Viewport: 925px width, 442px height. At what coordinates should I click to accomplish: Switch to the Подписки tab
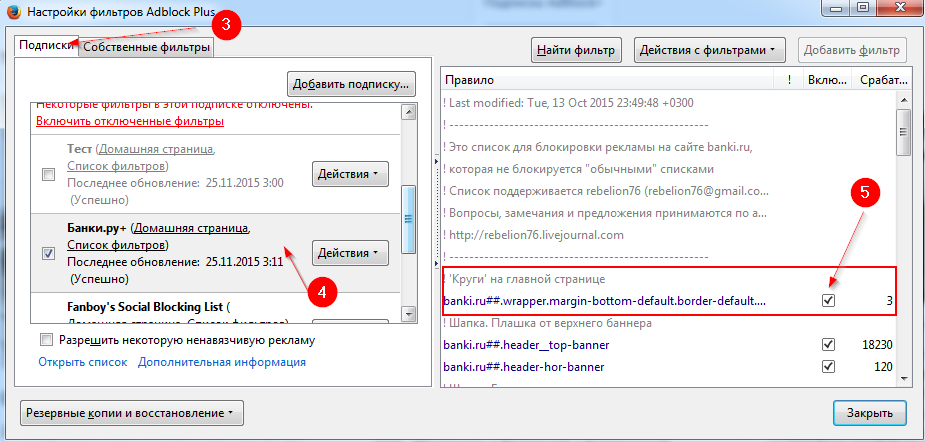pos(47,45)
